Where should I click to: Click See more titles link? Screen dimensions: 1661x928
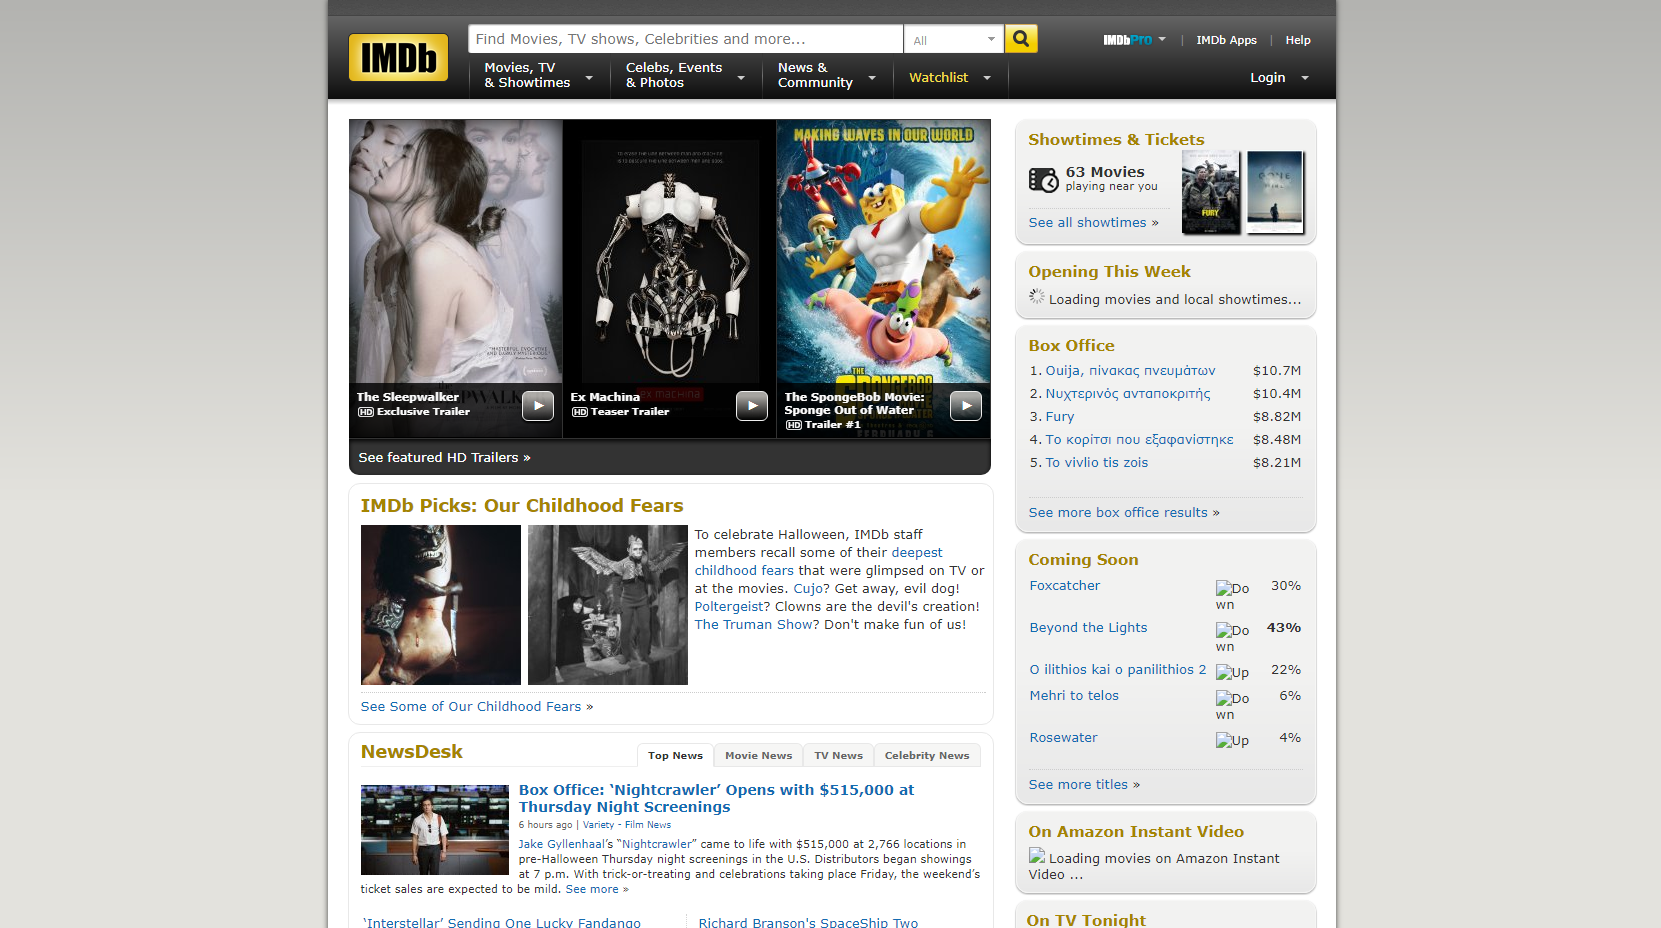pos(1084,785)
